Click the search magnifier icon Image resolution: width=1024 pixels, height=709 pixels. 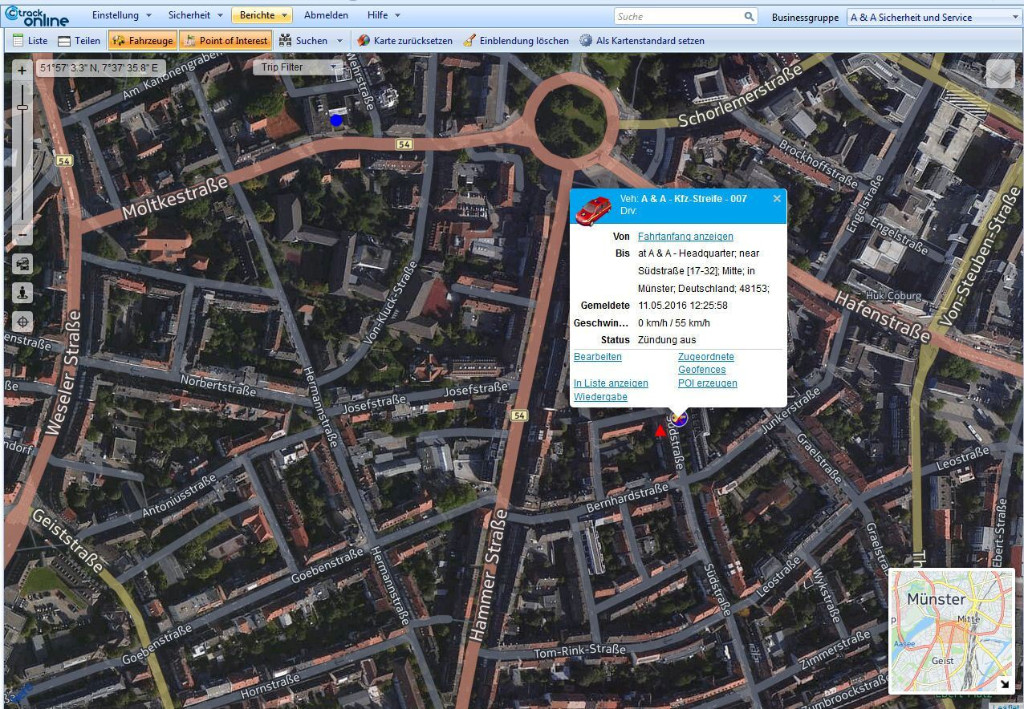[749, 16]
